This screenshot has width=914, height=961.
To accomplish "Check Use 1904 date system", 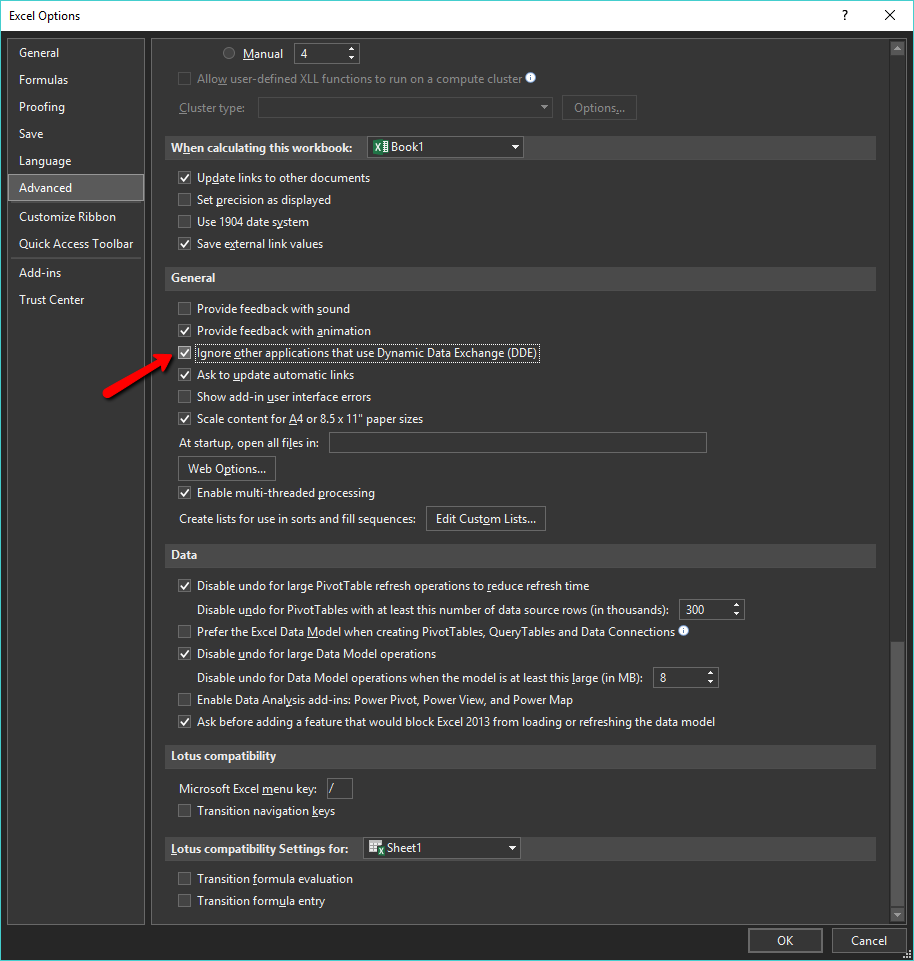I will (184, 222).
